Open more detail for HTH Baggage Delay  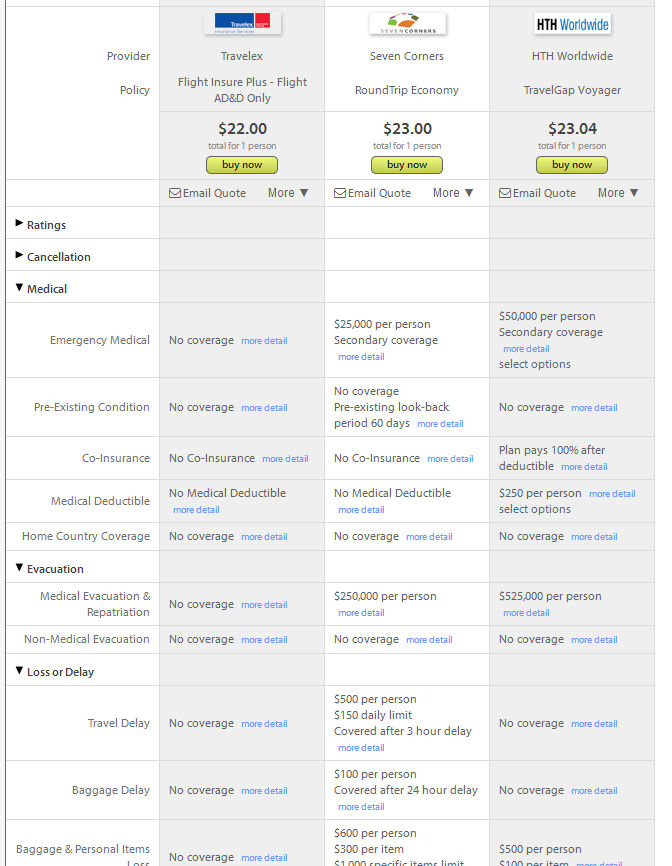coord(594,790)
